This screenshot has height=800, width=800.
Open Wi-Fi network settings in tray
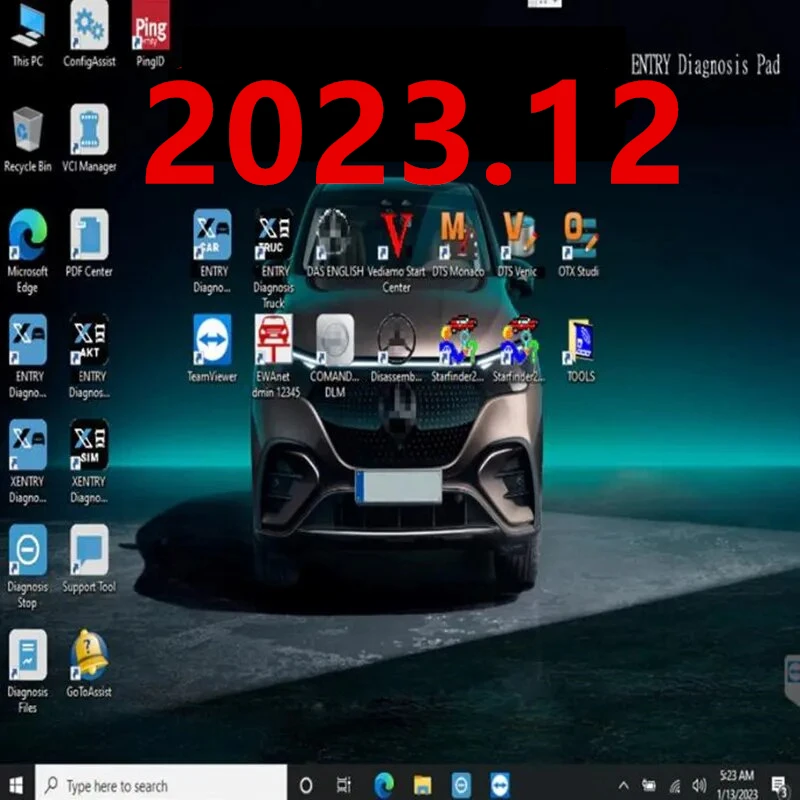(675, 786)
